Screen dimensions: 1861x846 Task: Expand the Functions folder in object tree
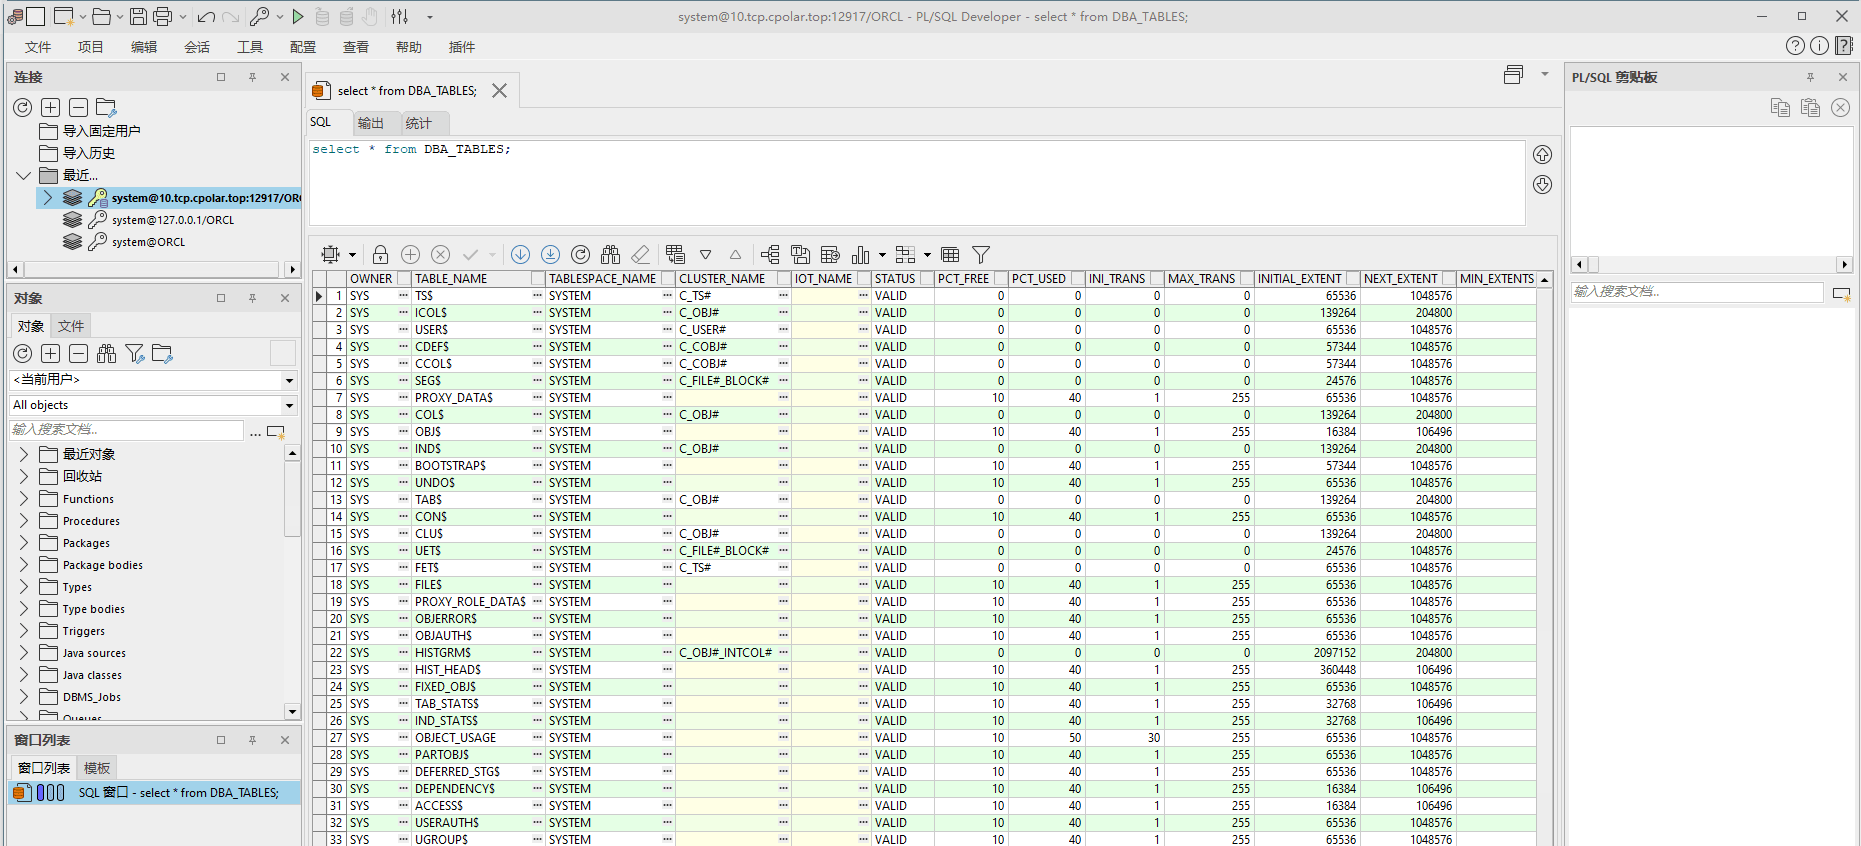(x=24, y=499)
